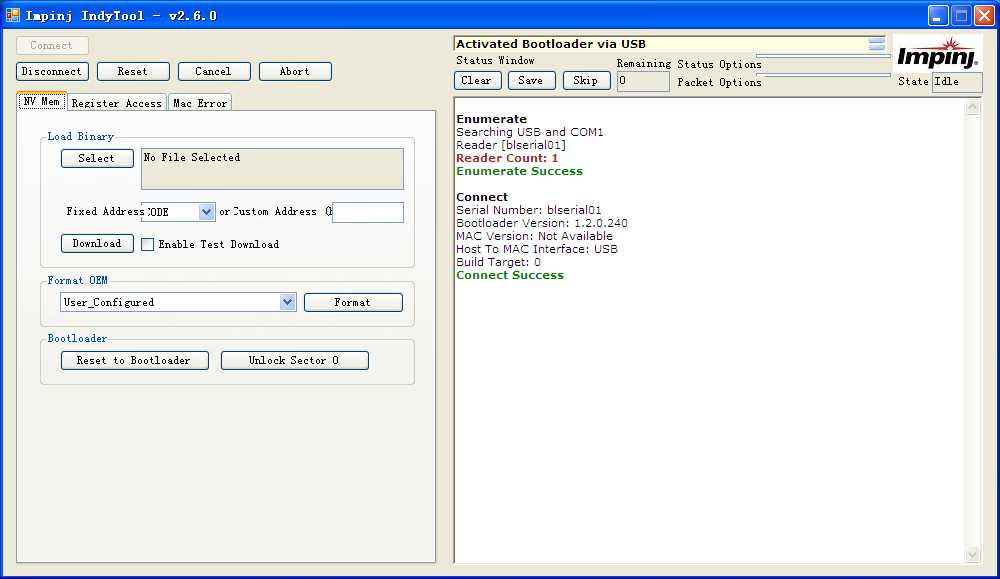This screenshot has width=1000, height=579.
Task: Click the IndyTool application icon in title bar
Action: point(12,15)
